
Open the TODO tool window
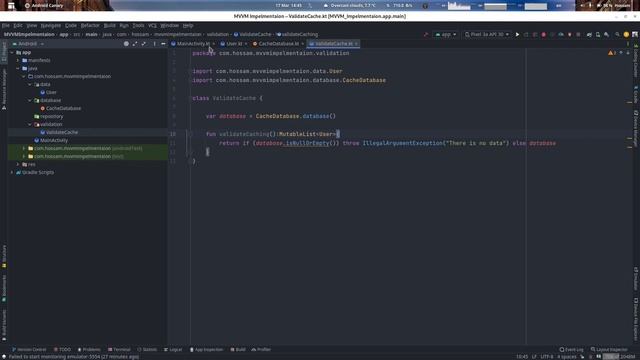62,350
